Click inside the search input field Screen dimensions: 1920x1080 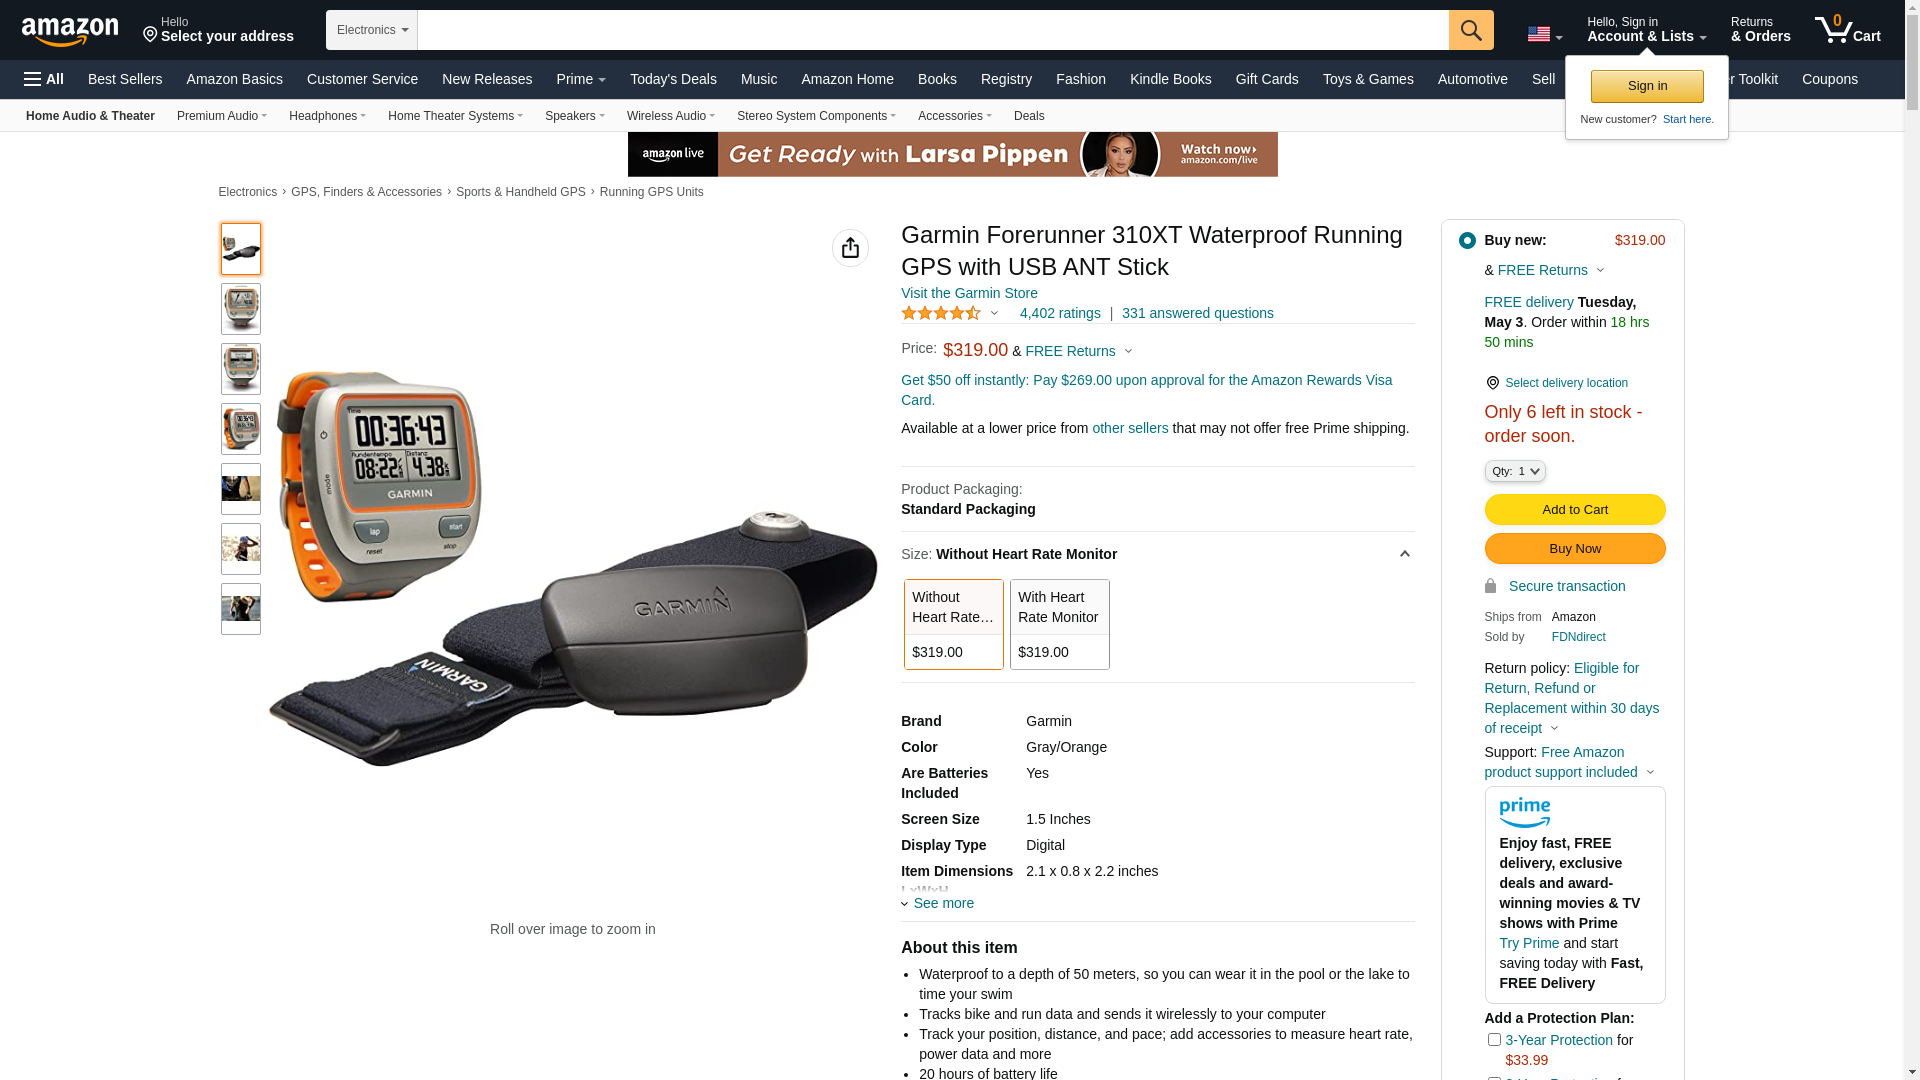coord(933,30)
